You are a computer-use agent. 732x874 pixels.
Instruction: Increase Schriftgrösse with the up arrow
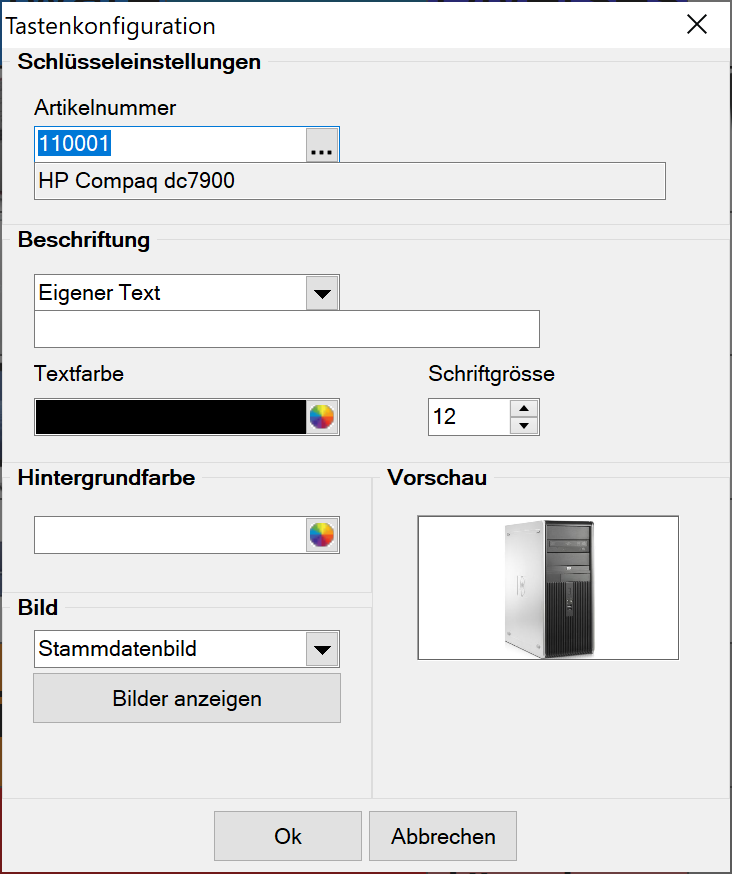click(524, 408)
